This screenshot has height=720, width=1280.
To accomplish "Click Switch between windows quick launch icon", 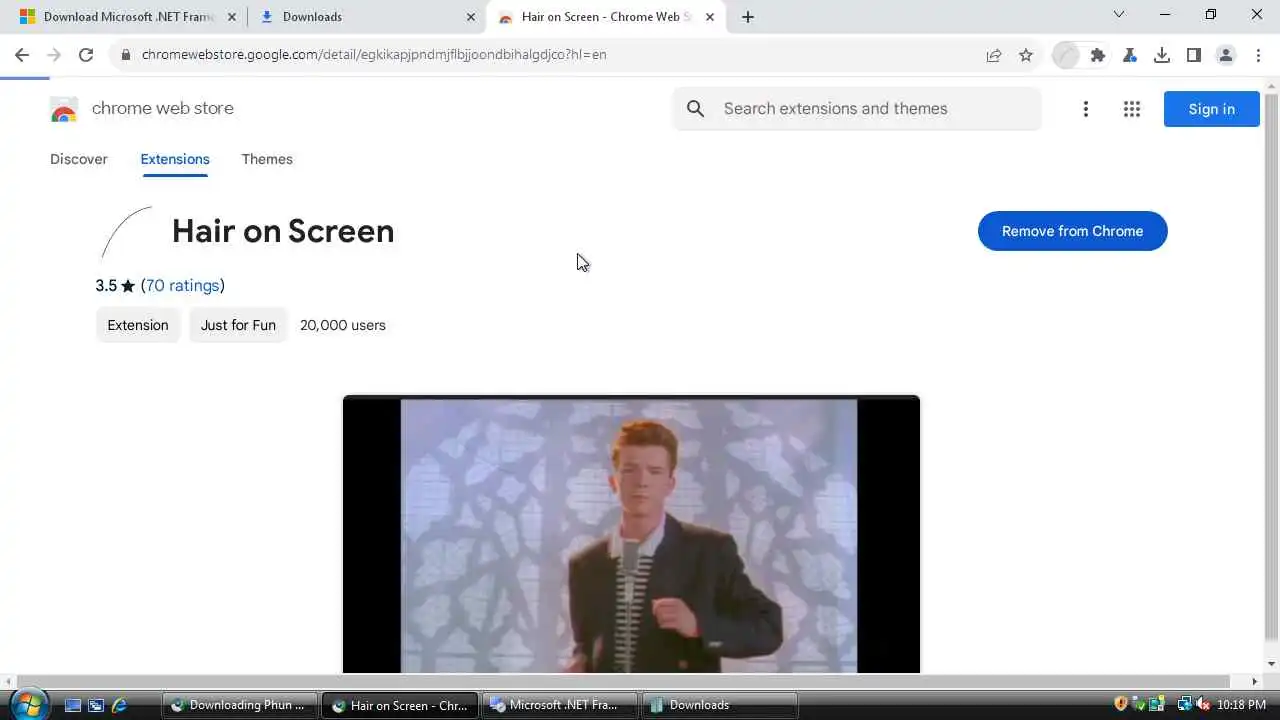I will click(x=96, y=705).
